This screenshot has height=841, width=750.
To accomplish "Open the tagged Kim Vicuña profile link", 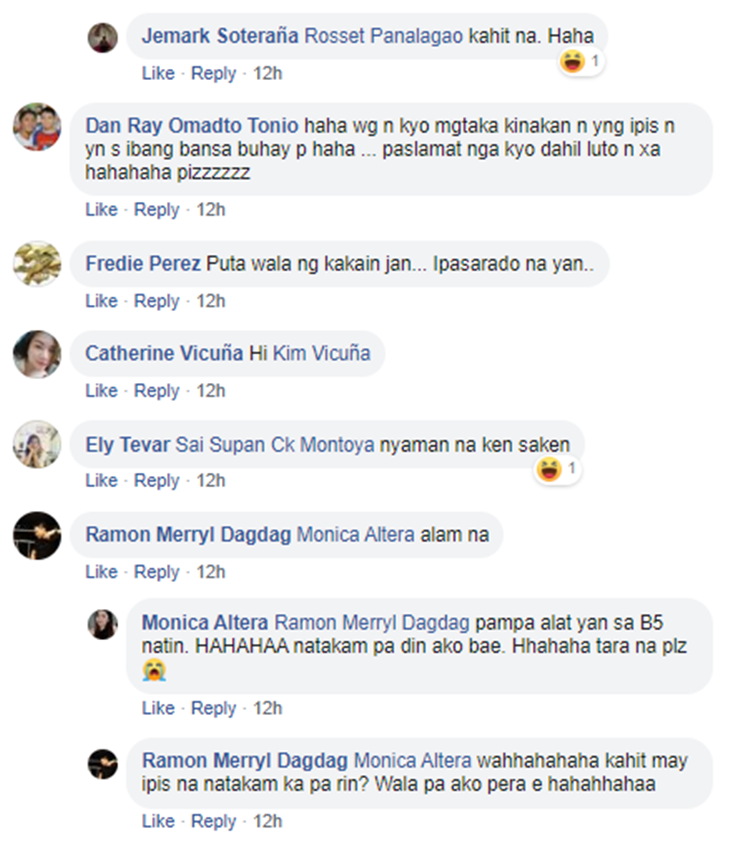I will tap(321, 353).
